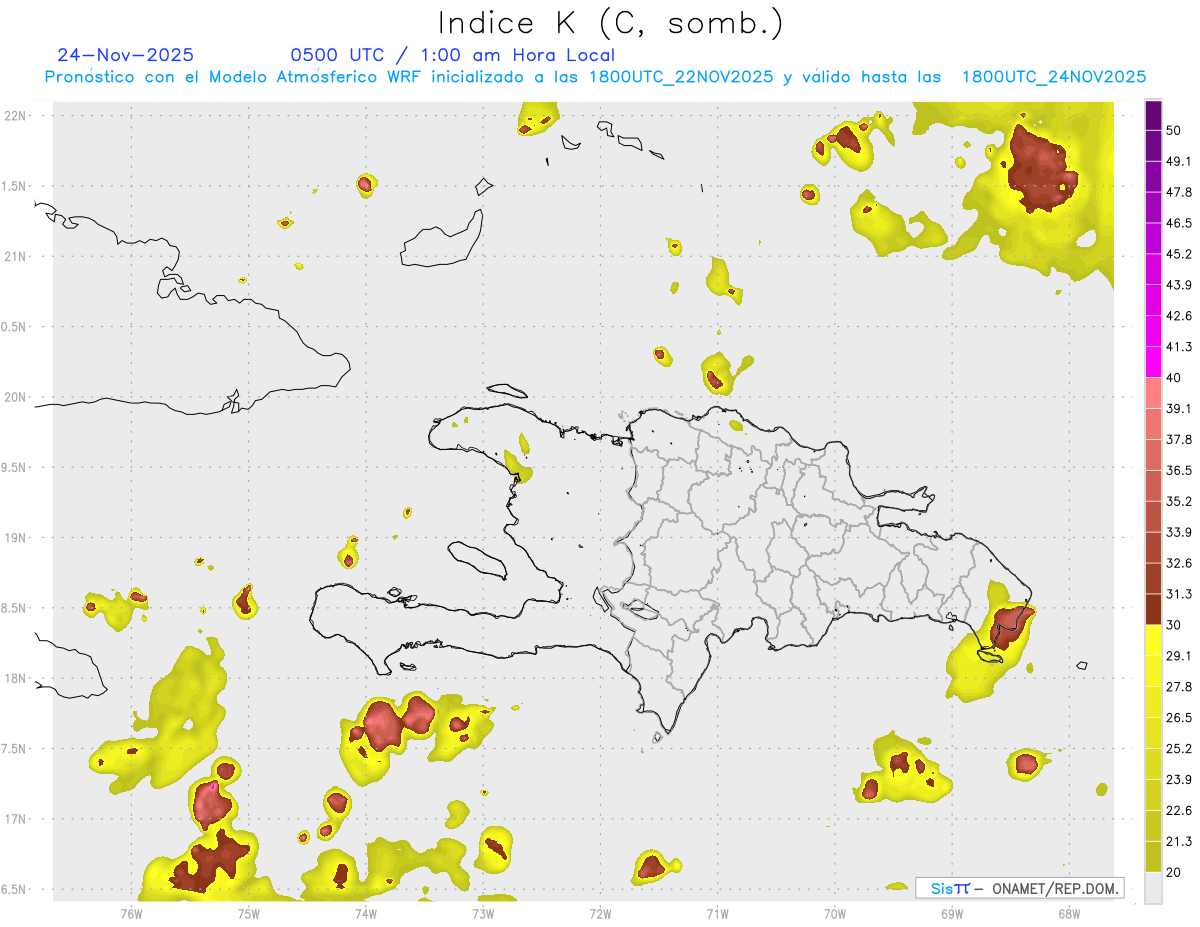Click the date label "24-Nov-2025"
Viewport: 1200px width, 927px height.
tap(125, 55)
